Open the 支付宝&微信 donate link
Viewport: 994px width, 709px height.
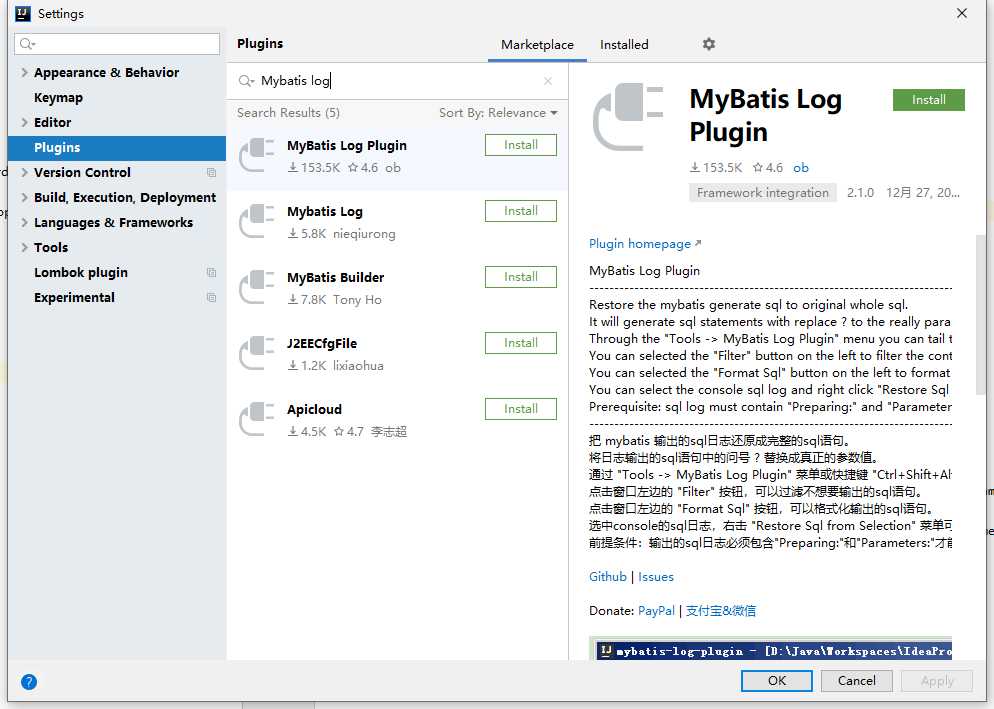click(721, 611)
